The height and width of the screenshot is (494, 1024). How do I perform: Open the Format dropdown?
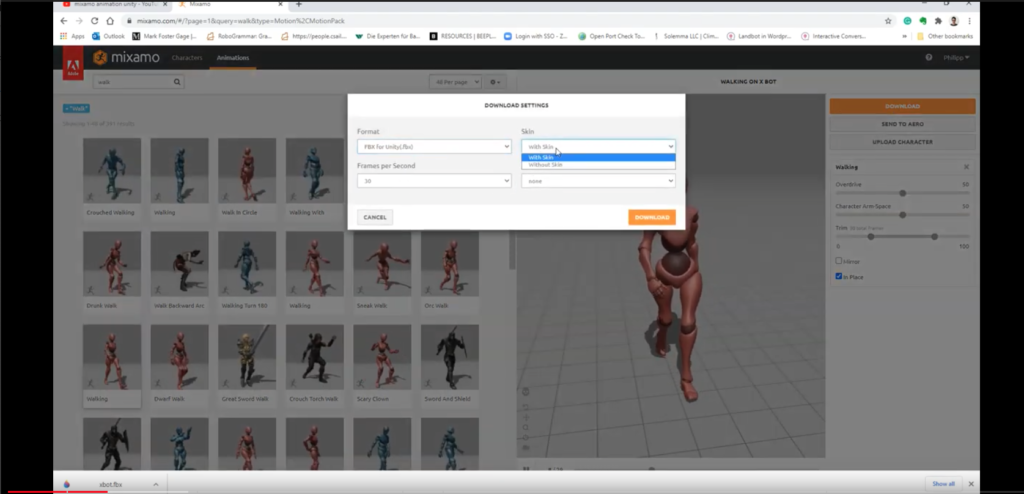434,147
